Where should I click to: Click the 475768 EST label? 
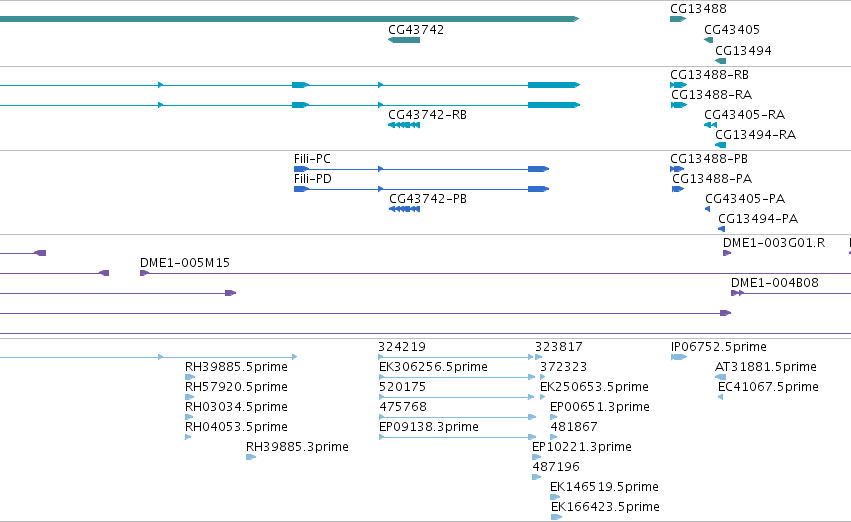click(x=403, y=408)
